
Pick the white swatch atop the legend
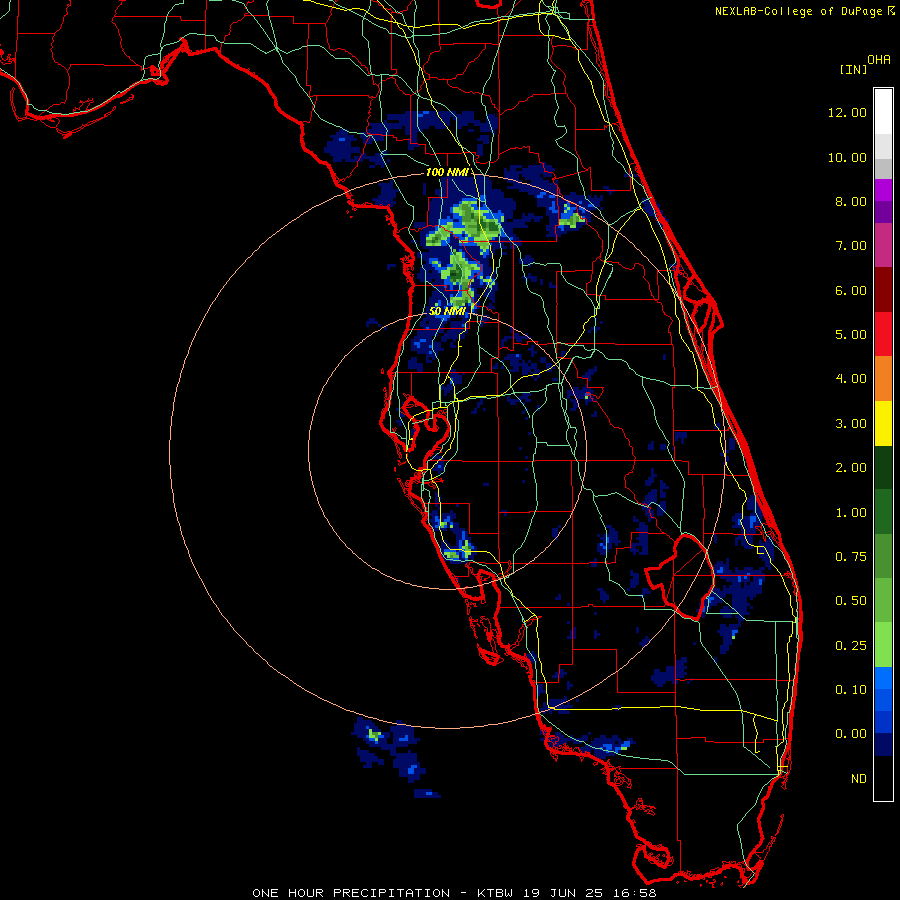(x=883, y=112)
